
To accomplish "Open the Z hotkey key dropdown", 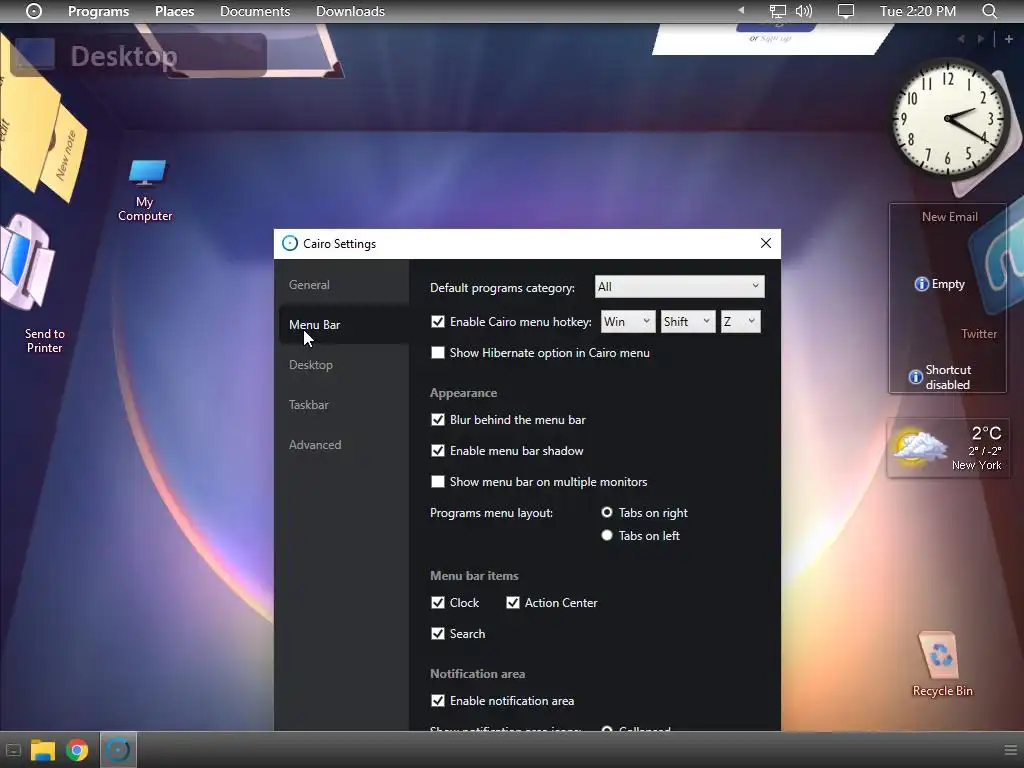I will pyautogui.click(x=741, y=321).
